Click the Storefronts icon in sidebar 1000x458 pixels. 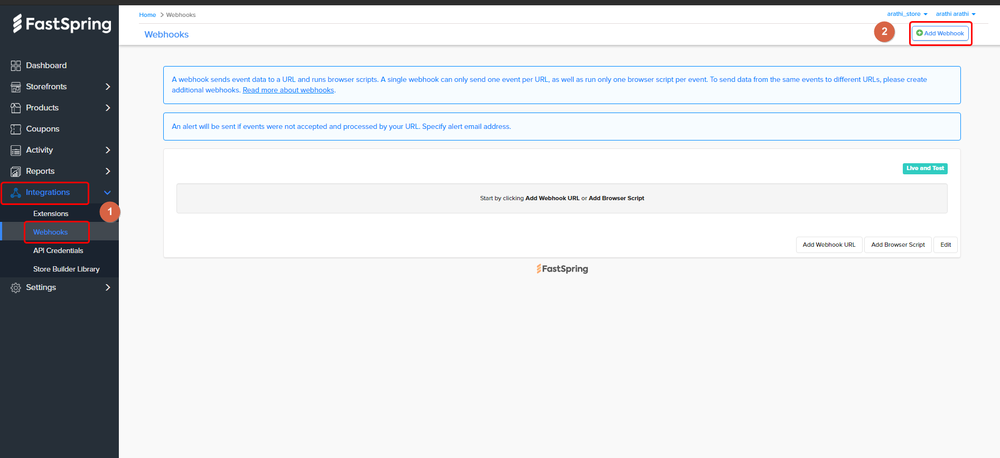[16, 87]
